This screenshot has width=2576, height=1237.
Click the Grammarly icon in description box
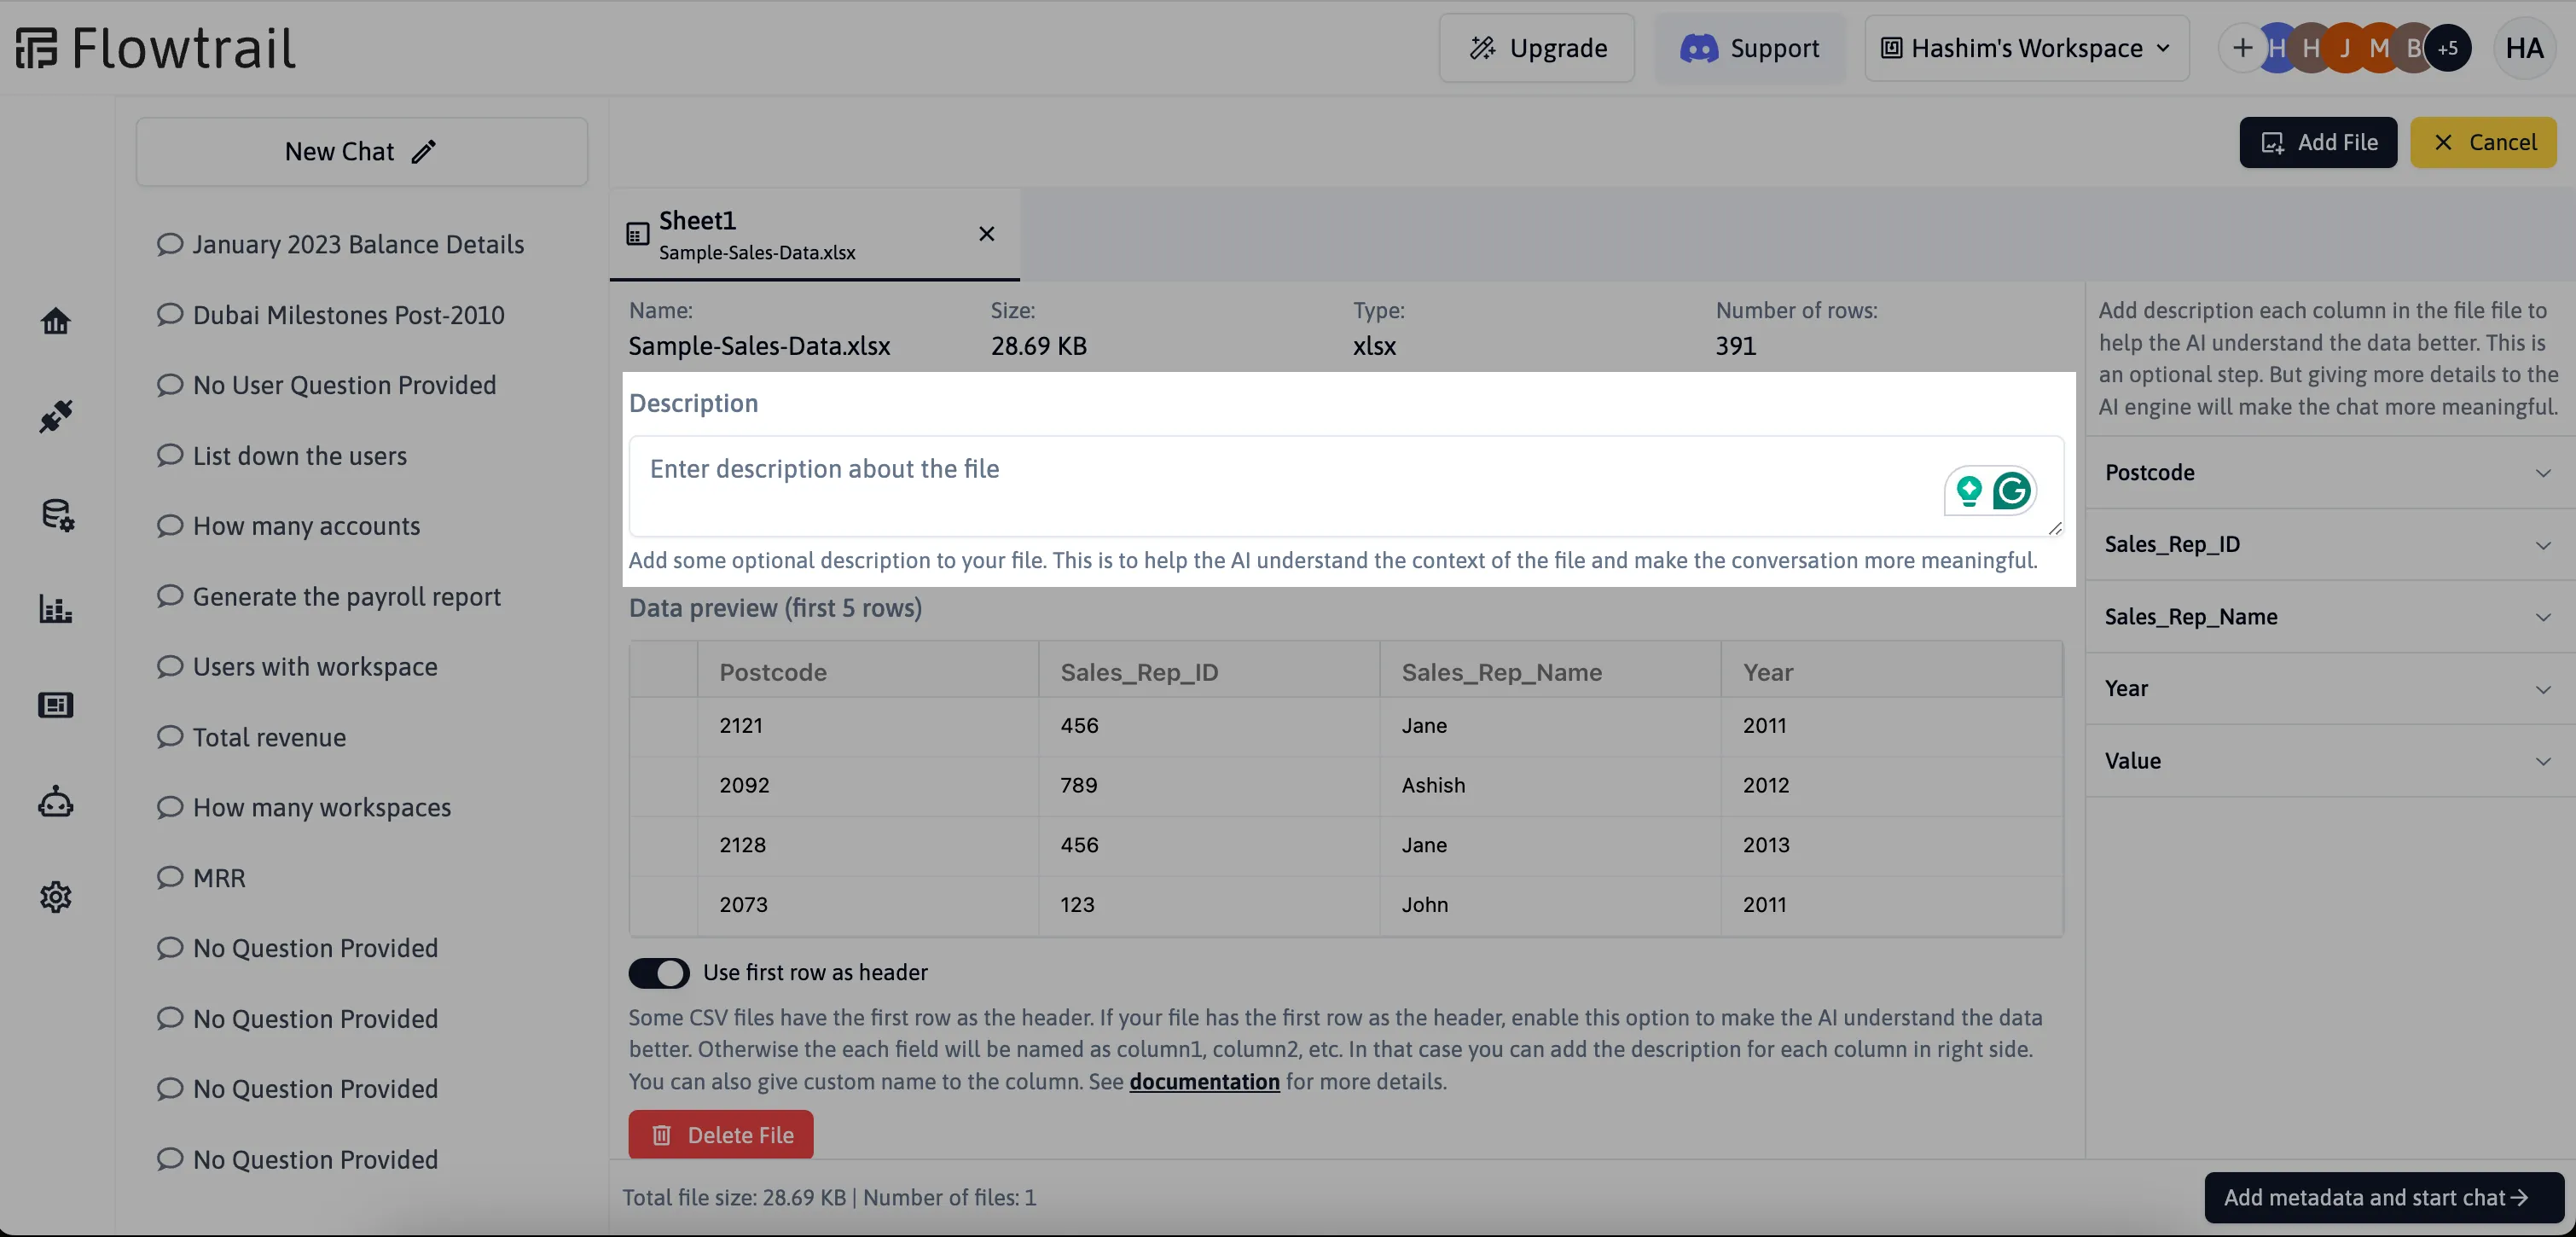[2011, 490]
